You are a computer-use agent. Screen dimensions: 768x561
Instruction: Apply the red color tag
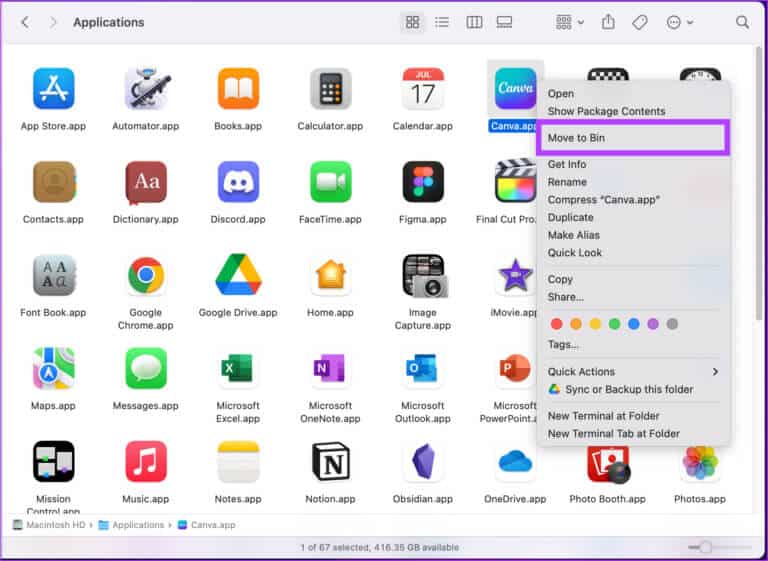click(x=557, y=324)
